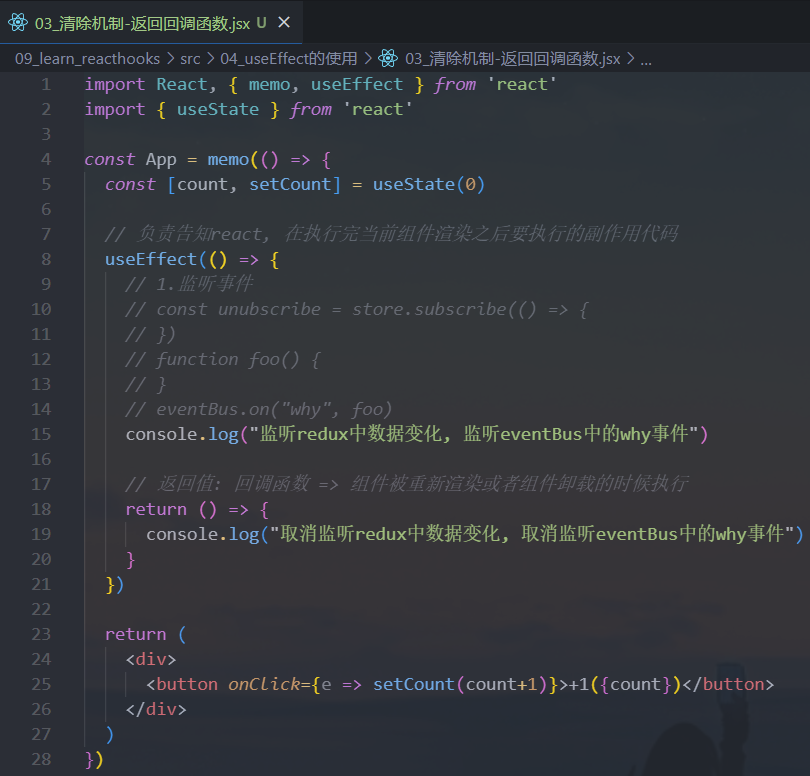The image size is (810, 776).
Task: Select the 03_清除机制-返回回调函数.jsx editor tab
Action: (151, 23)
